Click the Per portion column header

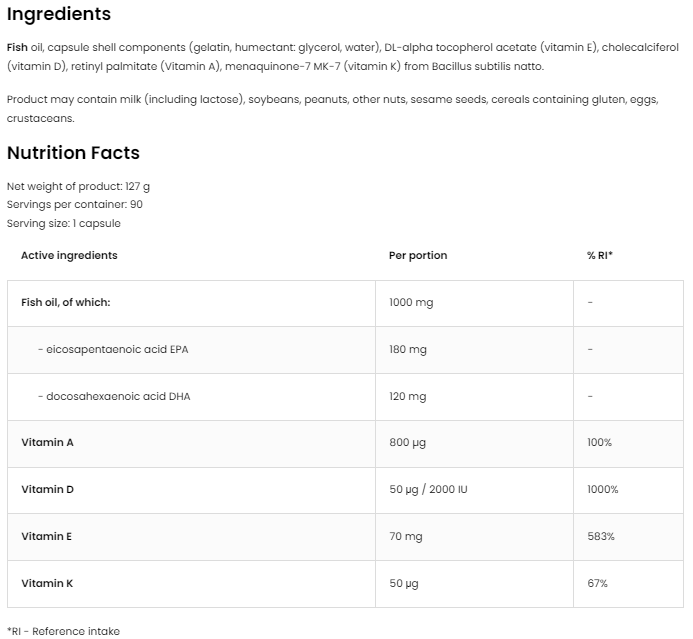click(x=418, y=255)
